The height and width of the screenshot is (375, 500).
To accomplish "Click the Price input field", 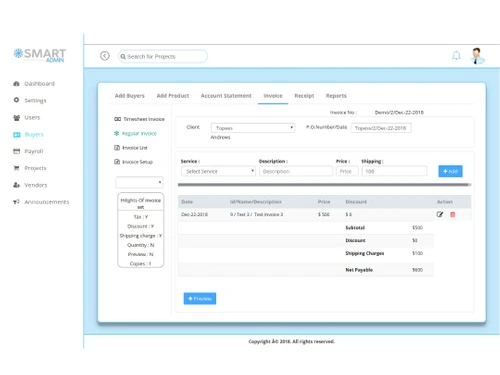I will click(x=347, y=171).
